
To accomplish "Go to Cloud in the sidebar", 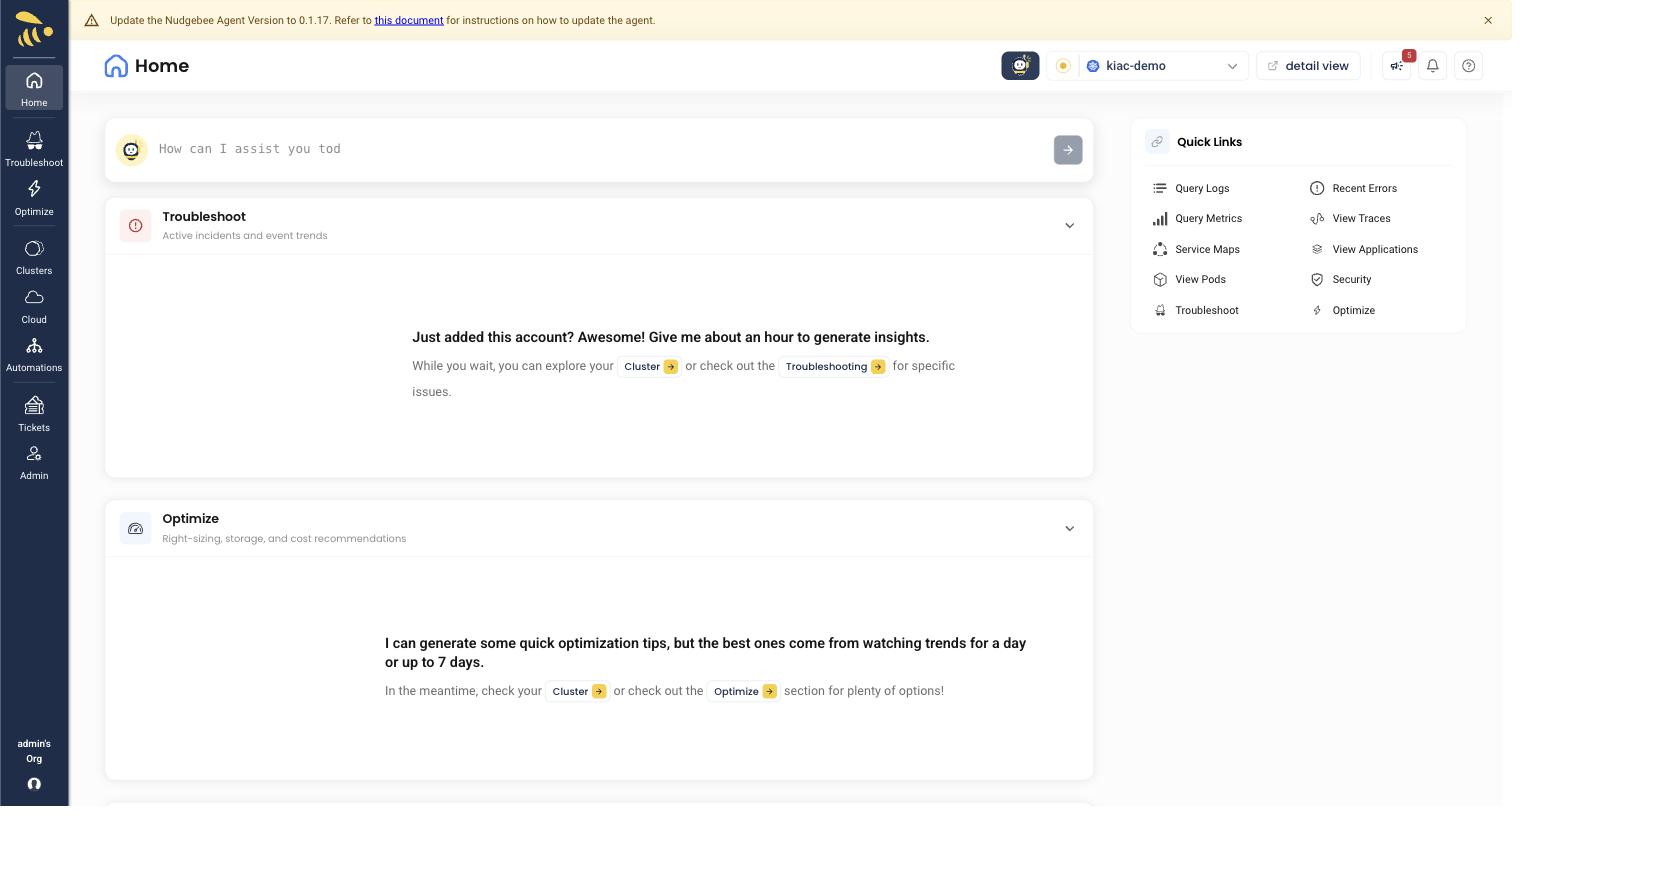I will [x=34, y=306].
